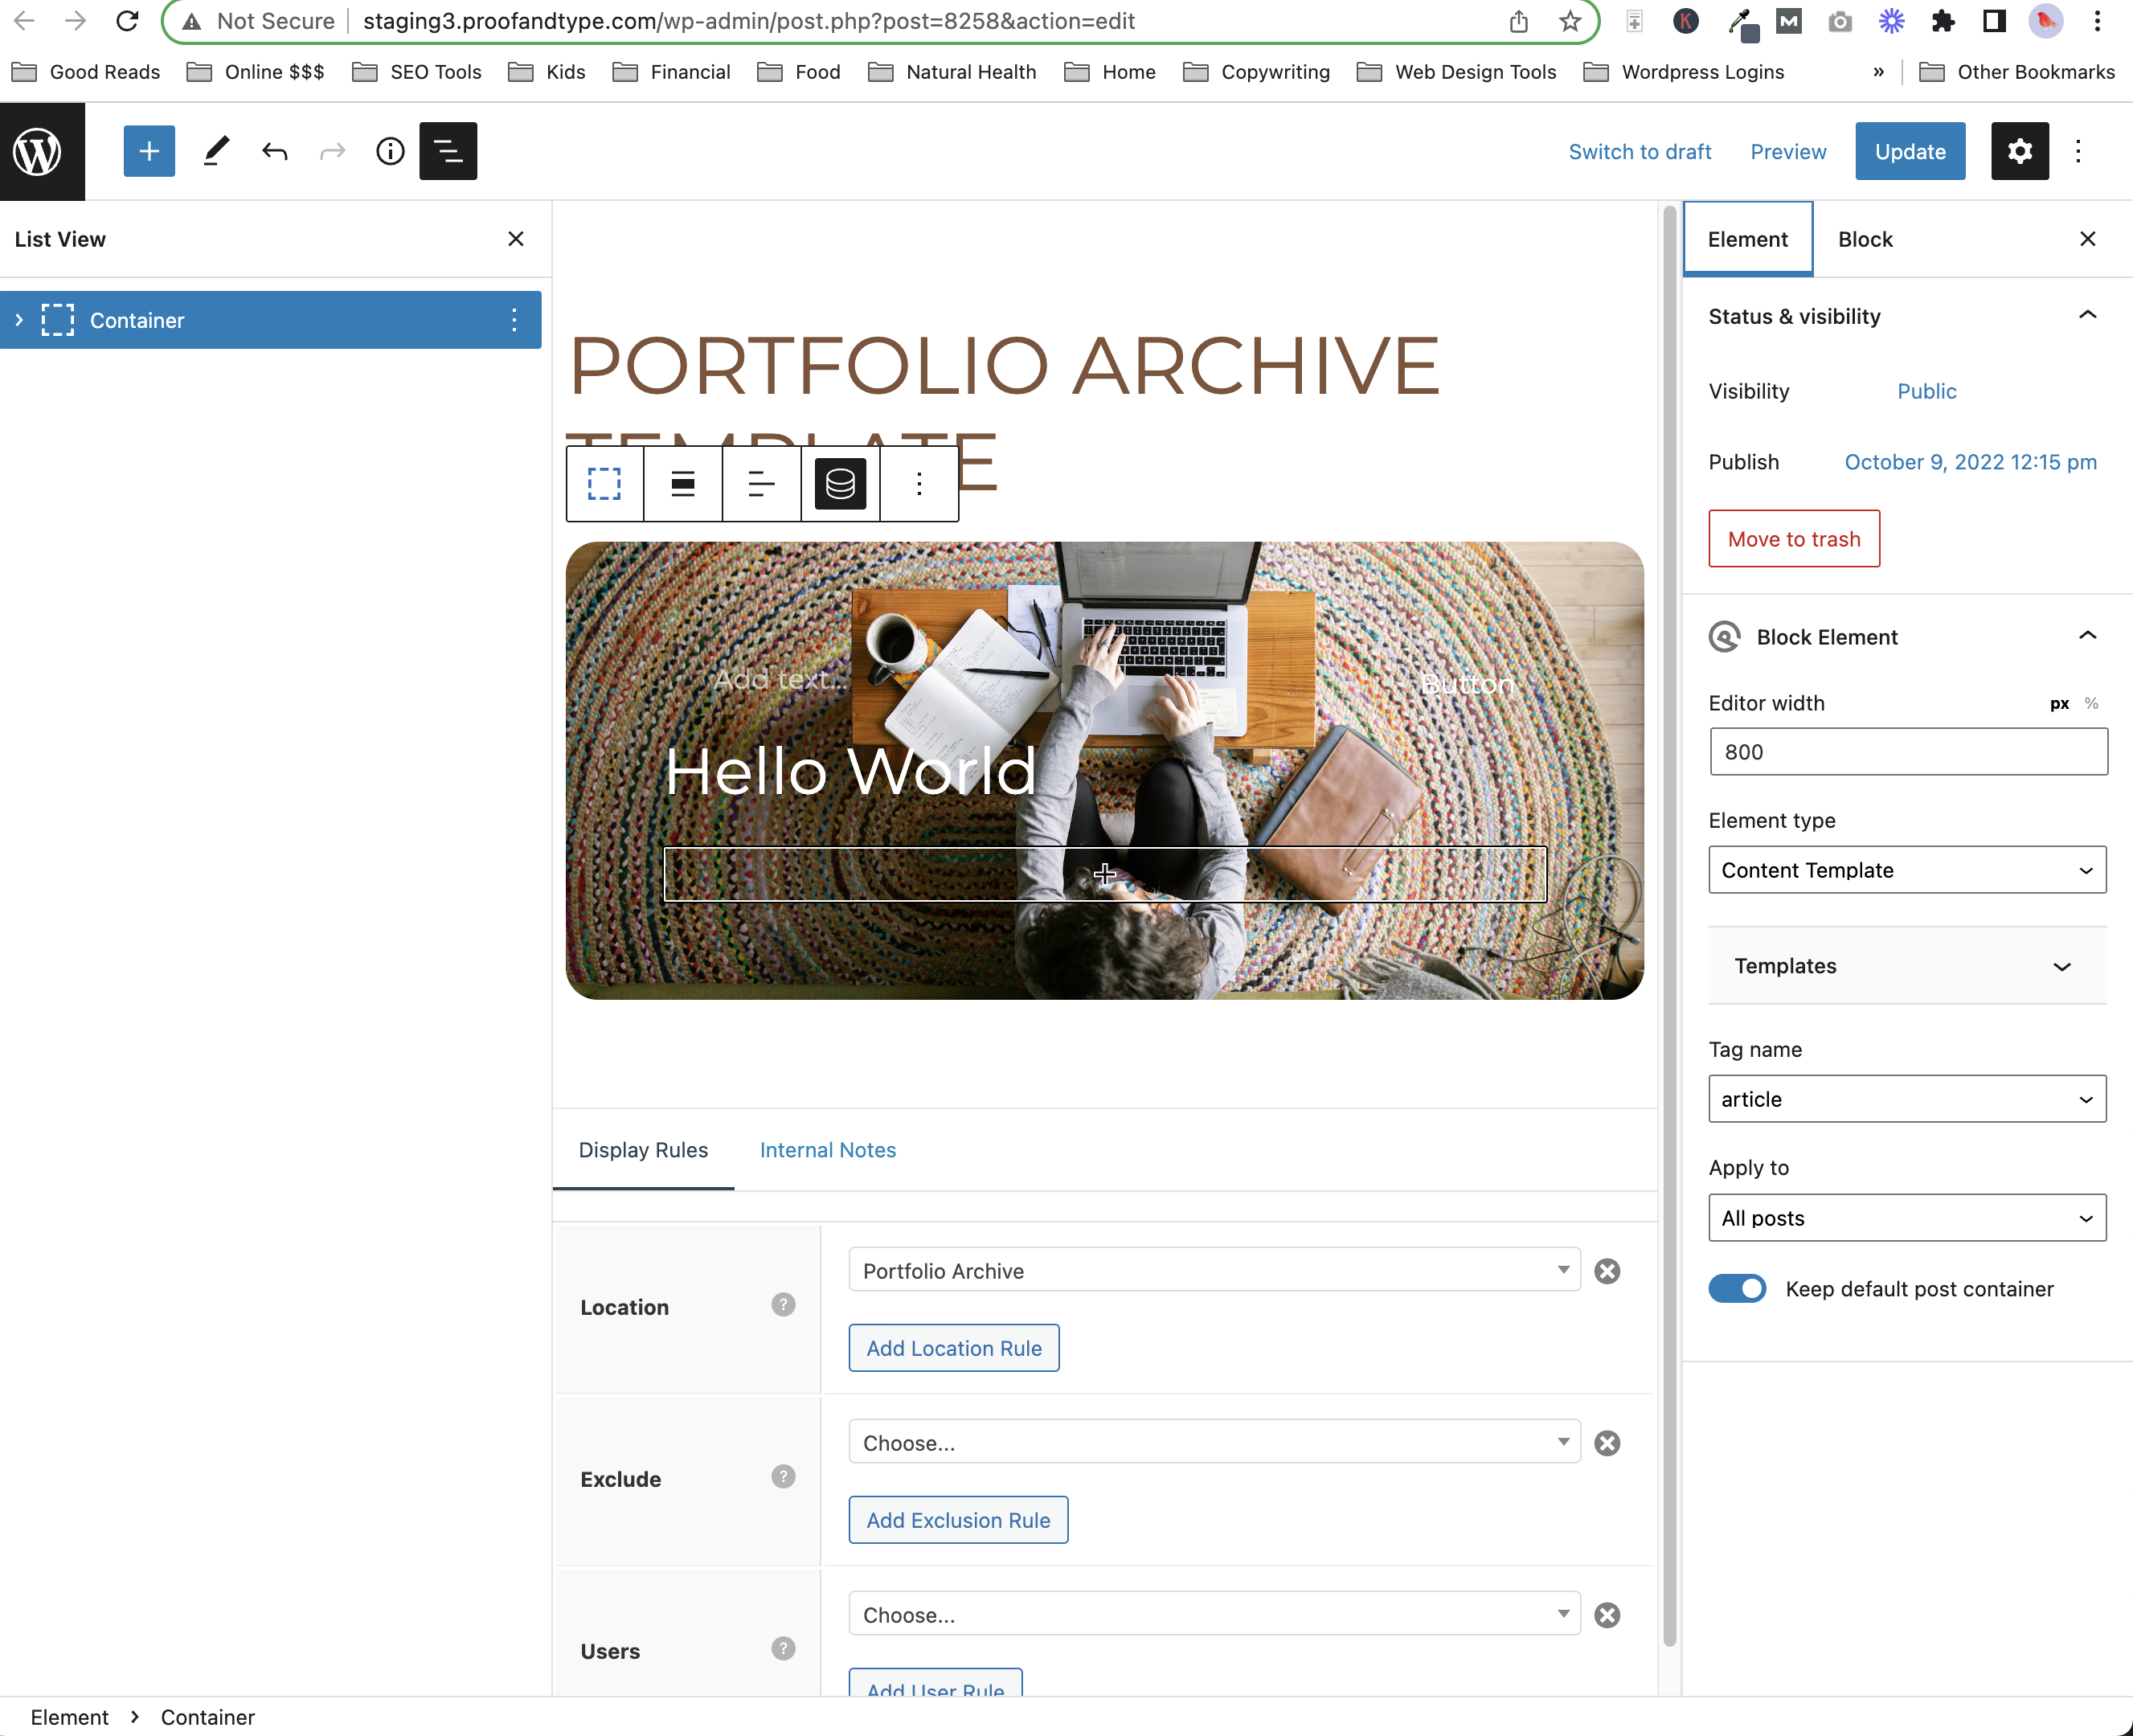The image size is (2133, 1736).
Task: Click Add Location Rule button
Action: 953,1348
